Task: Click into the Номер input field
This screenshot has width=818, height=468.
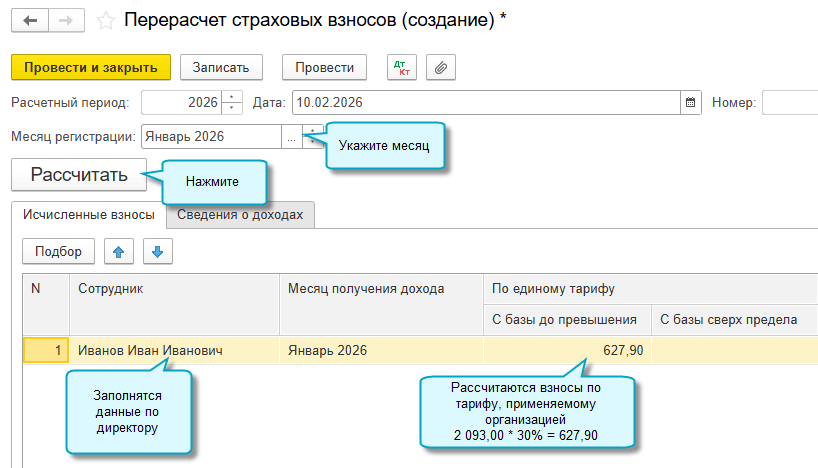Action: pos(790,102)
